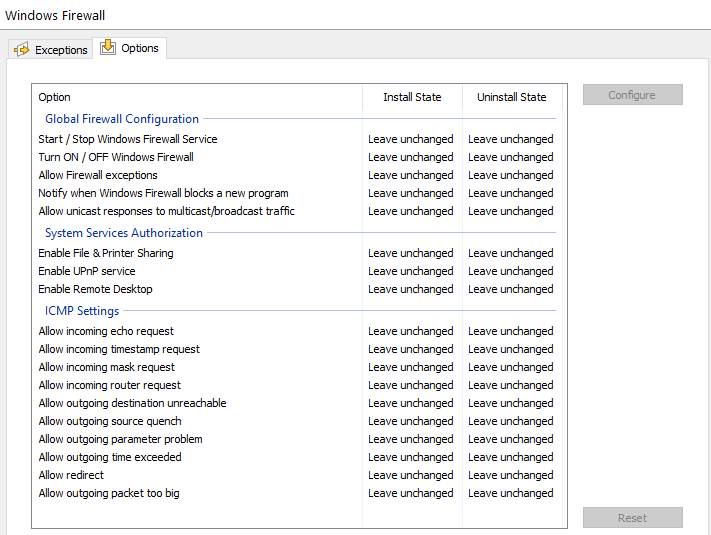Click Install State for Enable Remote Desktop
This screenshot has width=711, height=535.
coord(411,289)
